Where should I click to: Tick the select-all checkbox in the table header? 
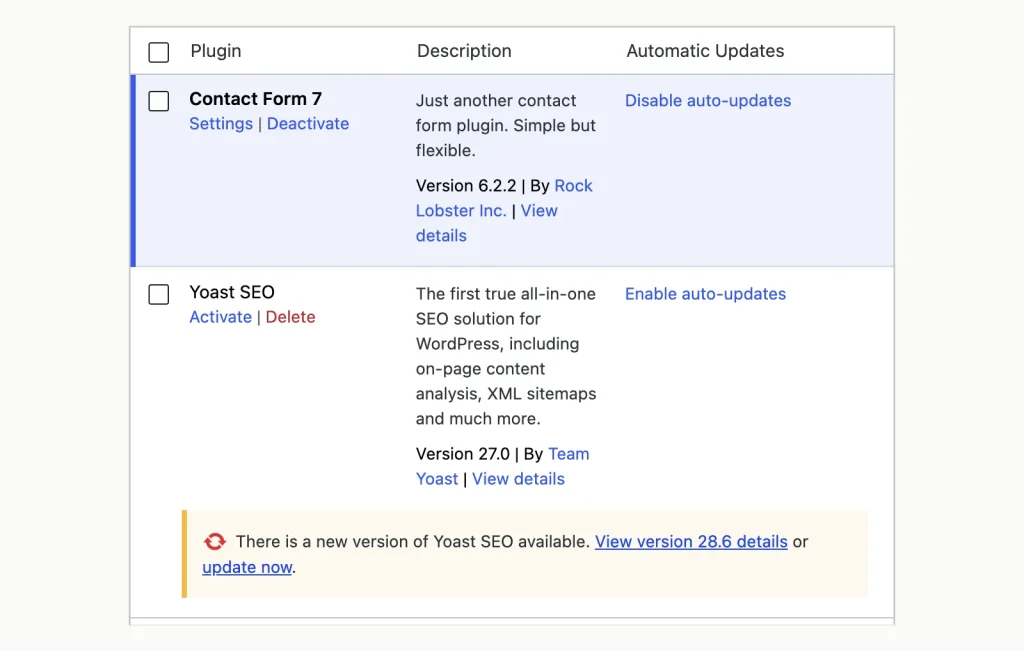159,52
